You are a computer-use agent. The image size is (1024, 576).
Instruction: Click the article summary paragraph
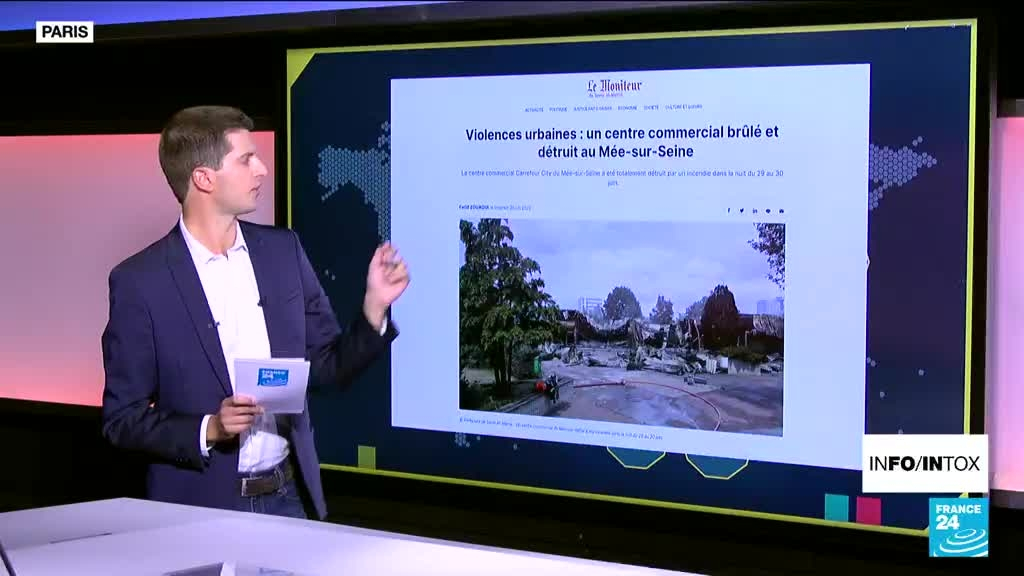[621, 177]
